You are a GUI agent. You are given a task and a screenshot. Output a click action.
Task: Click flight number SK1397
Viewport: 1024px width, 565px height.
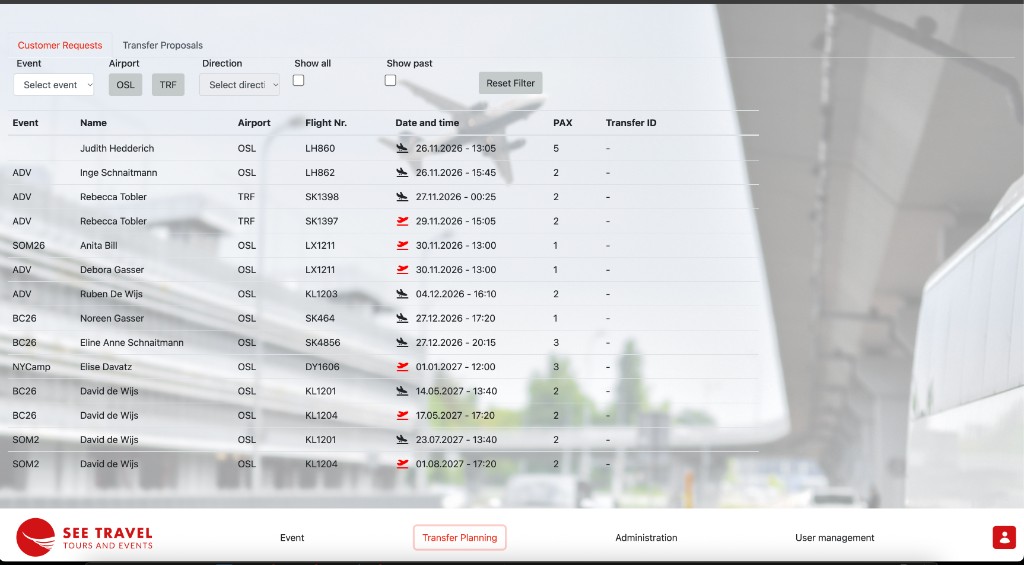click(321, 221)
